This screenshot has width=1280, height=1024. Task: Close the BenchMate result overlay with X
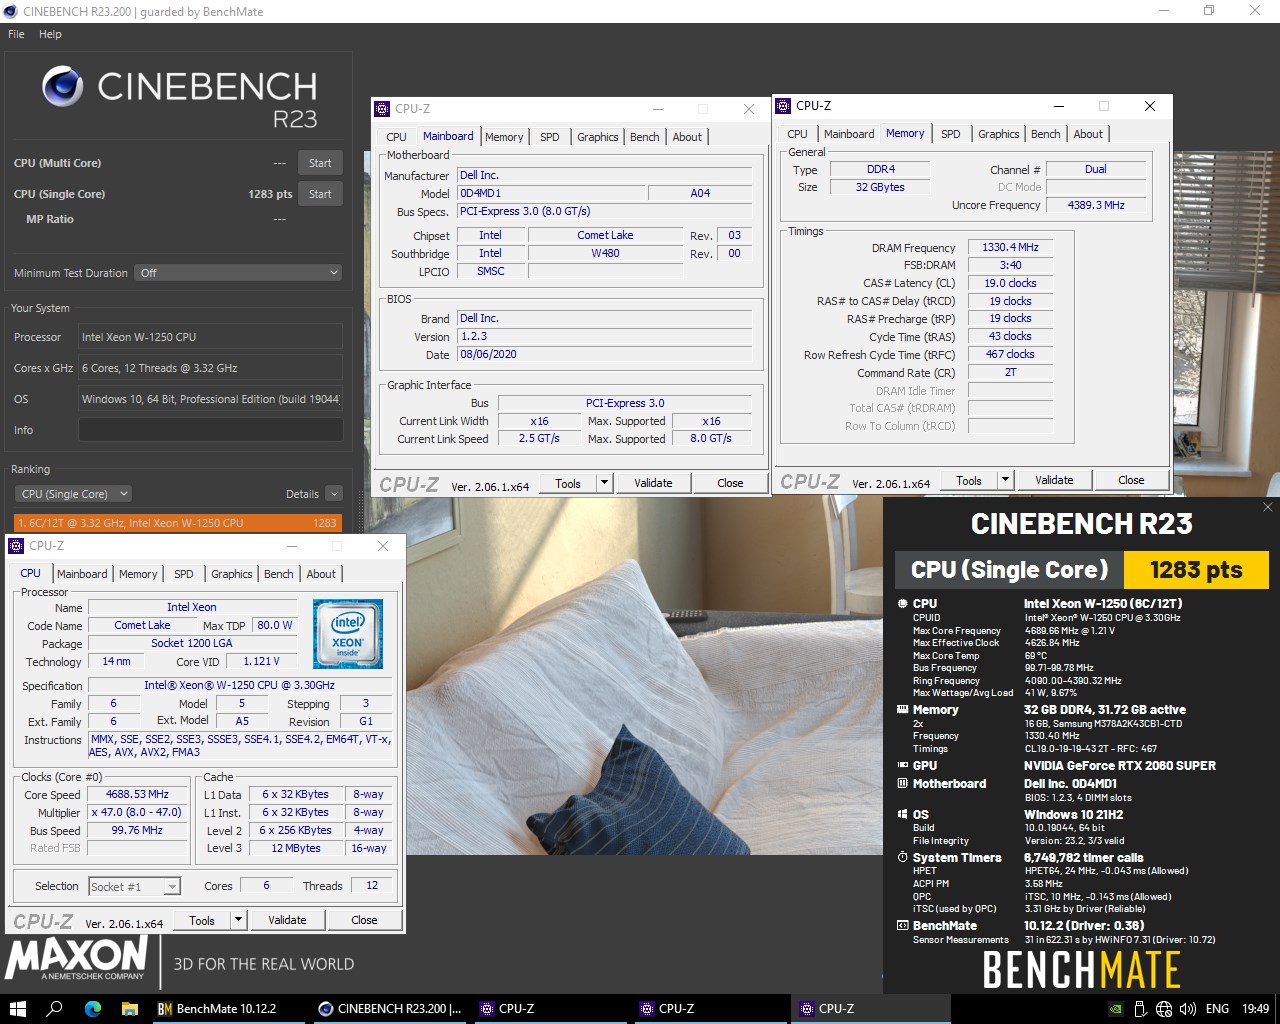pyautogui.click(x=1267, y=507)
